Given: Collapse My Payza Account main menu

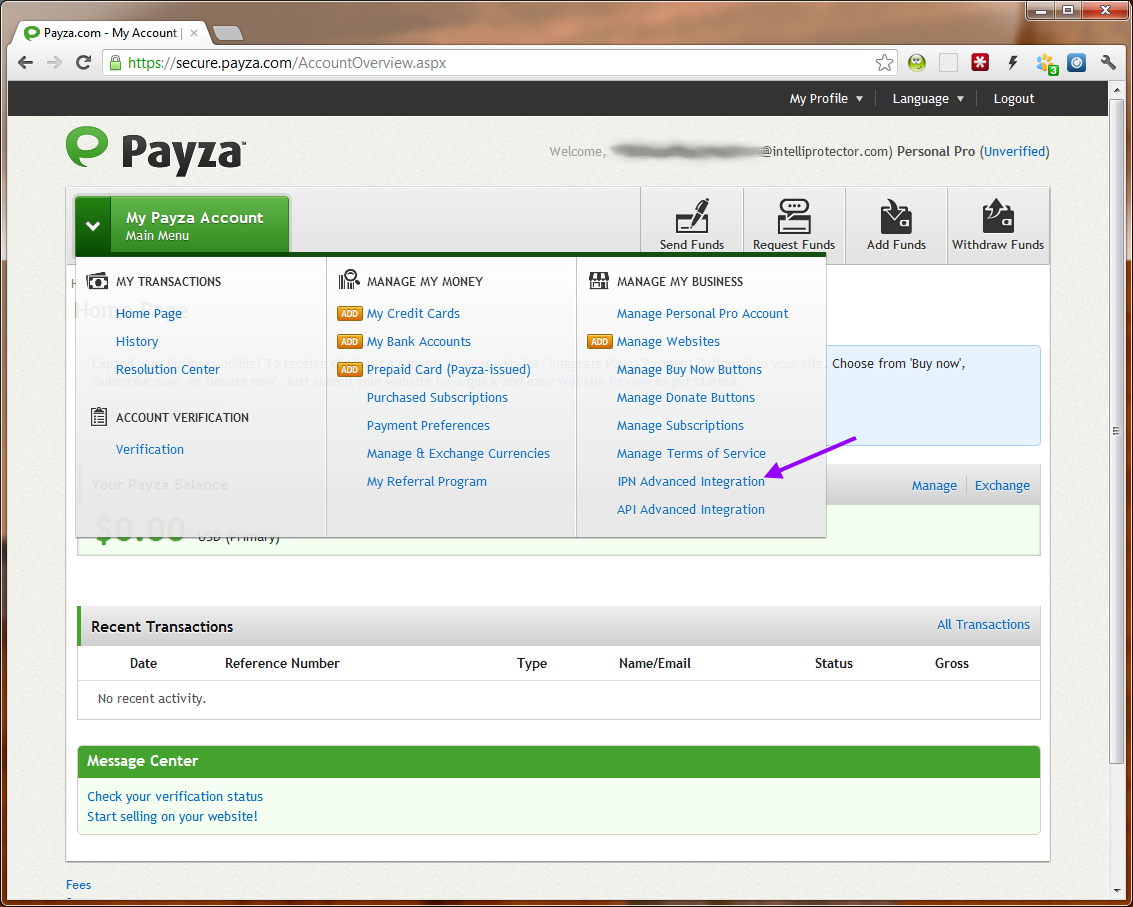Looking at the screenshot, I should click(x=182, y=225).
